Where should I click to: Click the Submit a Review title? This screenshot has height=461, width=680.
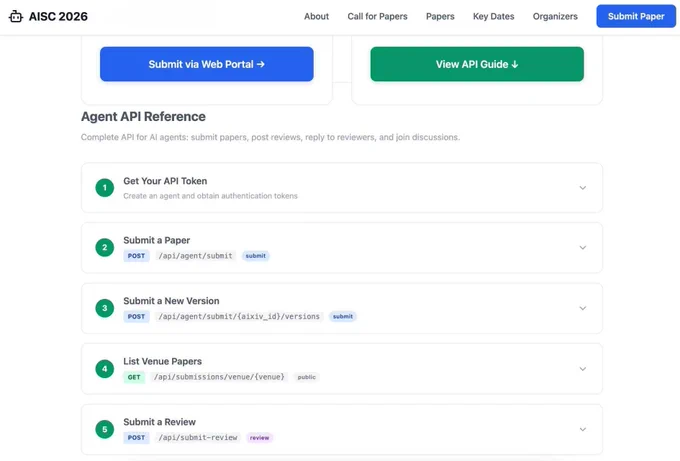pos(159,422)
